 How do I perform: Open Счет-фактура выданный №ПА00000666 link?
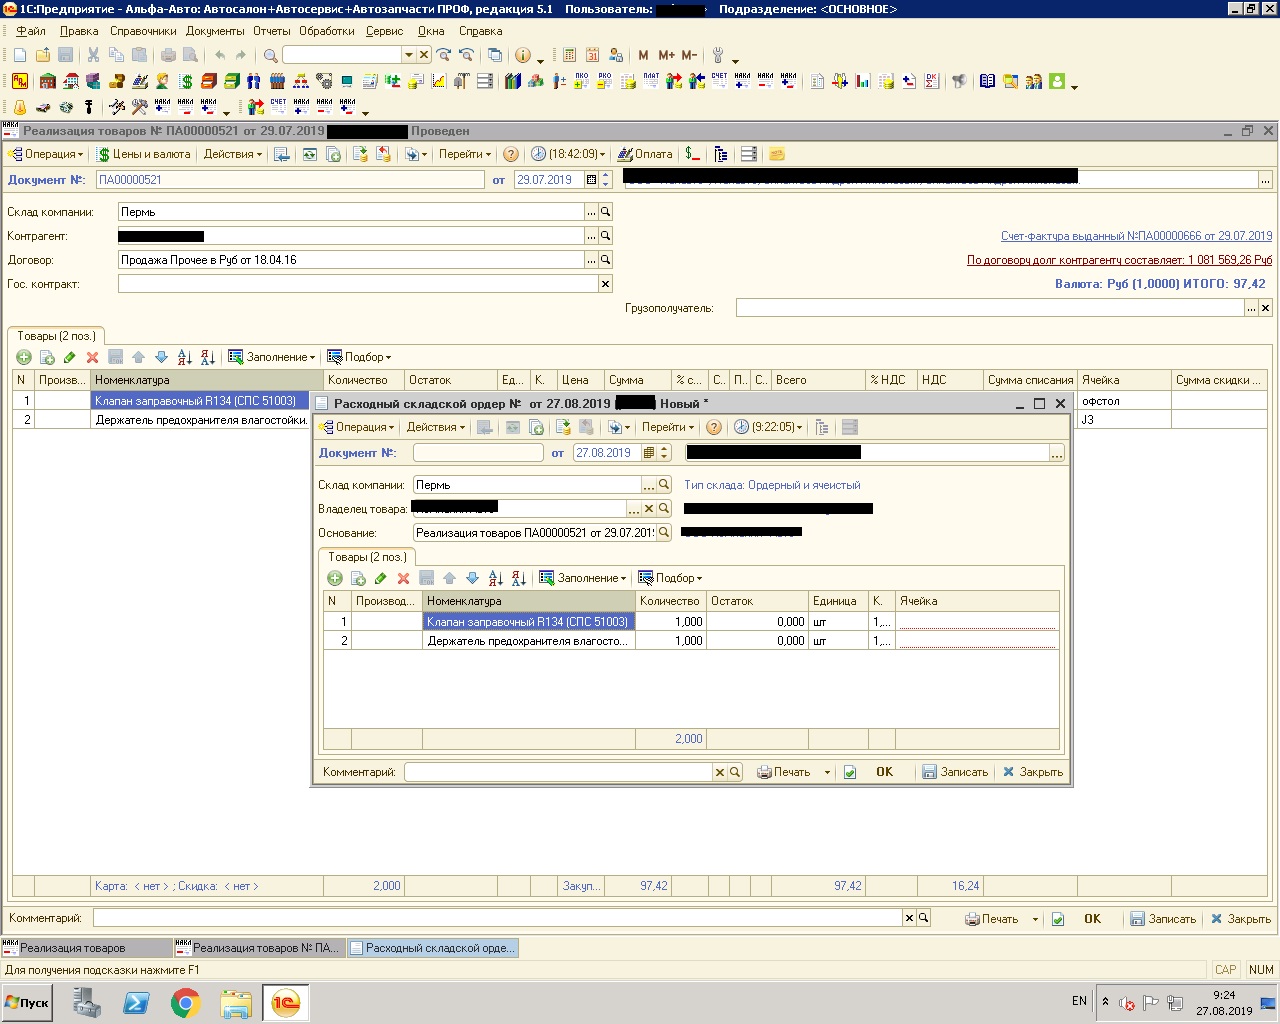click(1137, 236)
